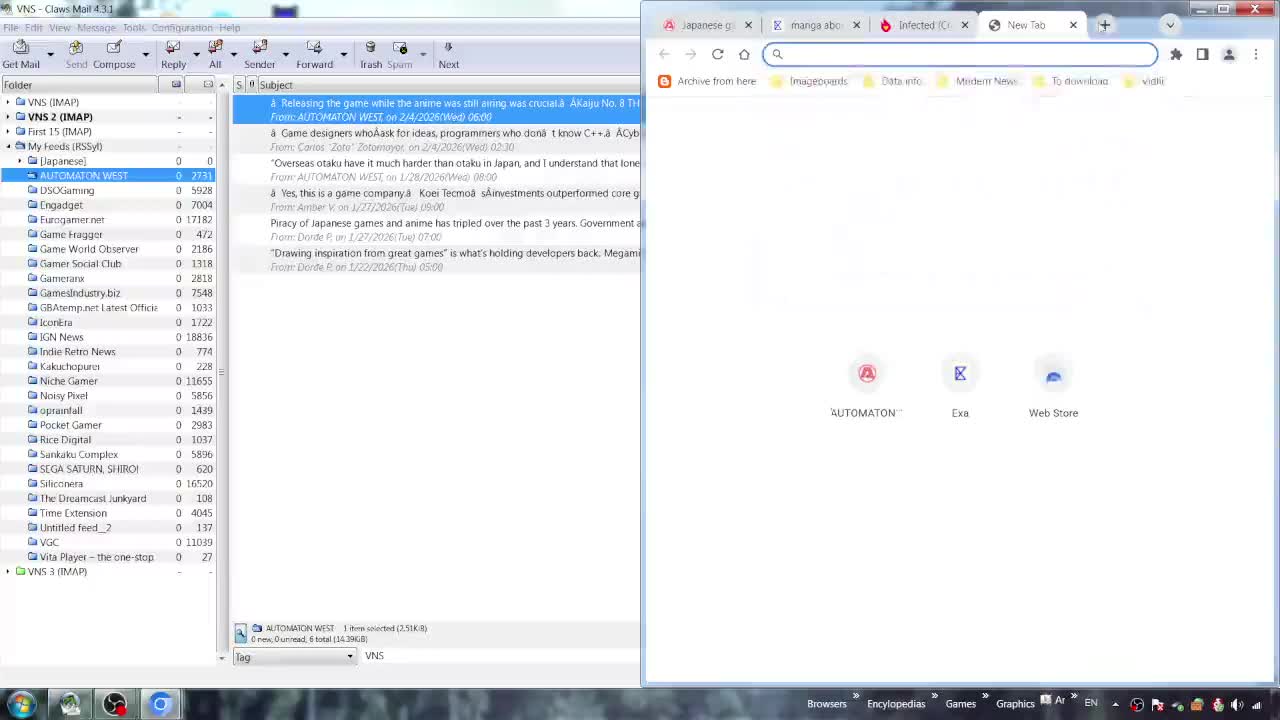
Task: Open the Chrome extensions puzzle icon
Action: (1176, 54)
